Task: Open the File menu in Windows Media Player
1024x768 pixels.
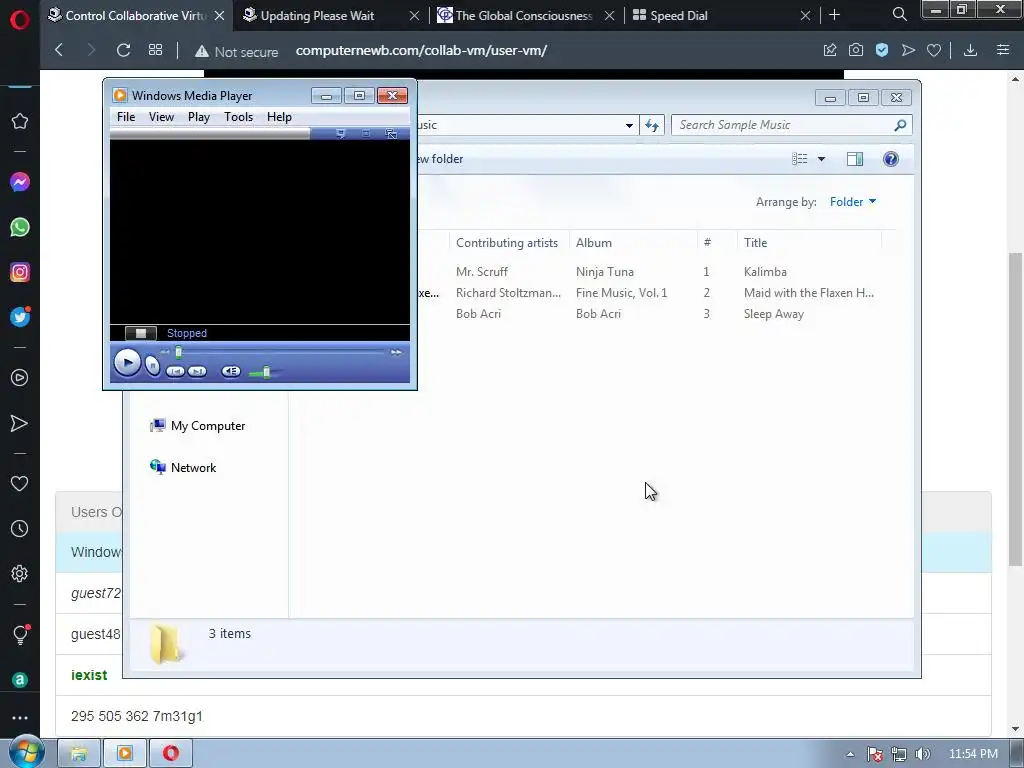Action: point(126,117)
